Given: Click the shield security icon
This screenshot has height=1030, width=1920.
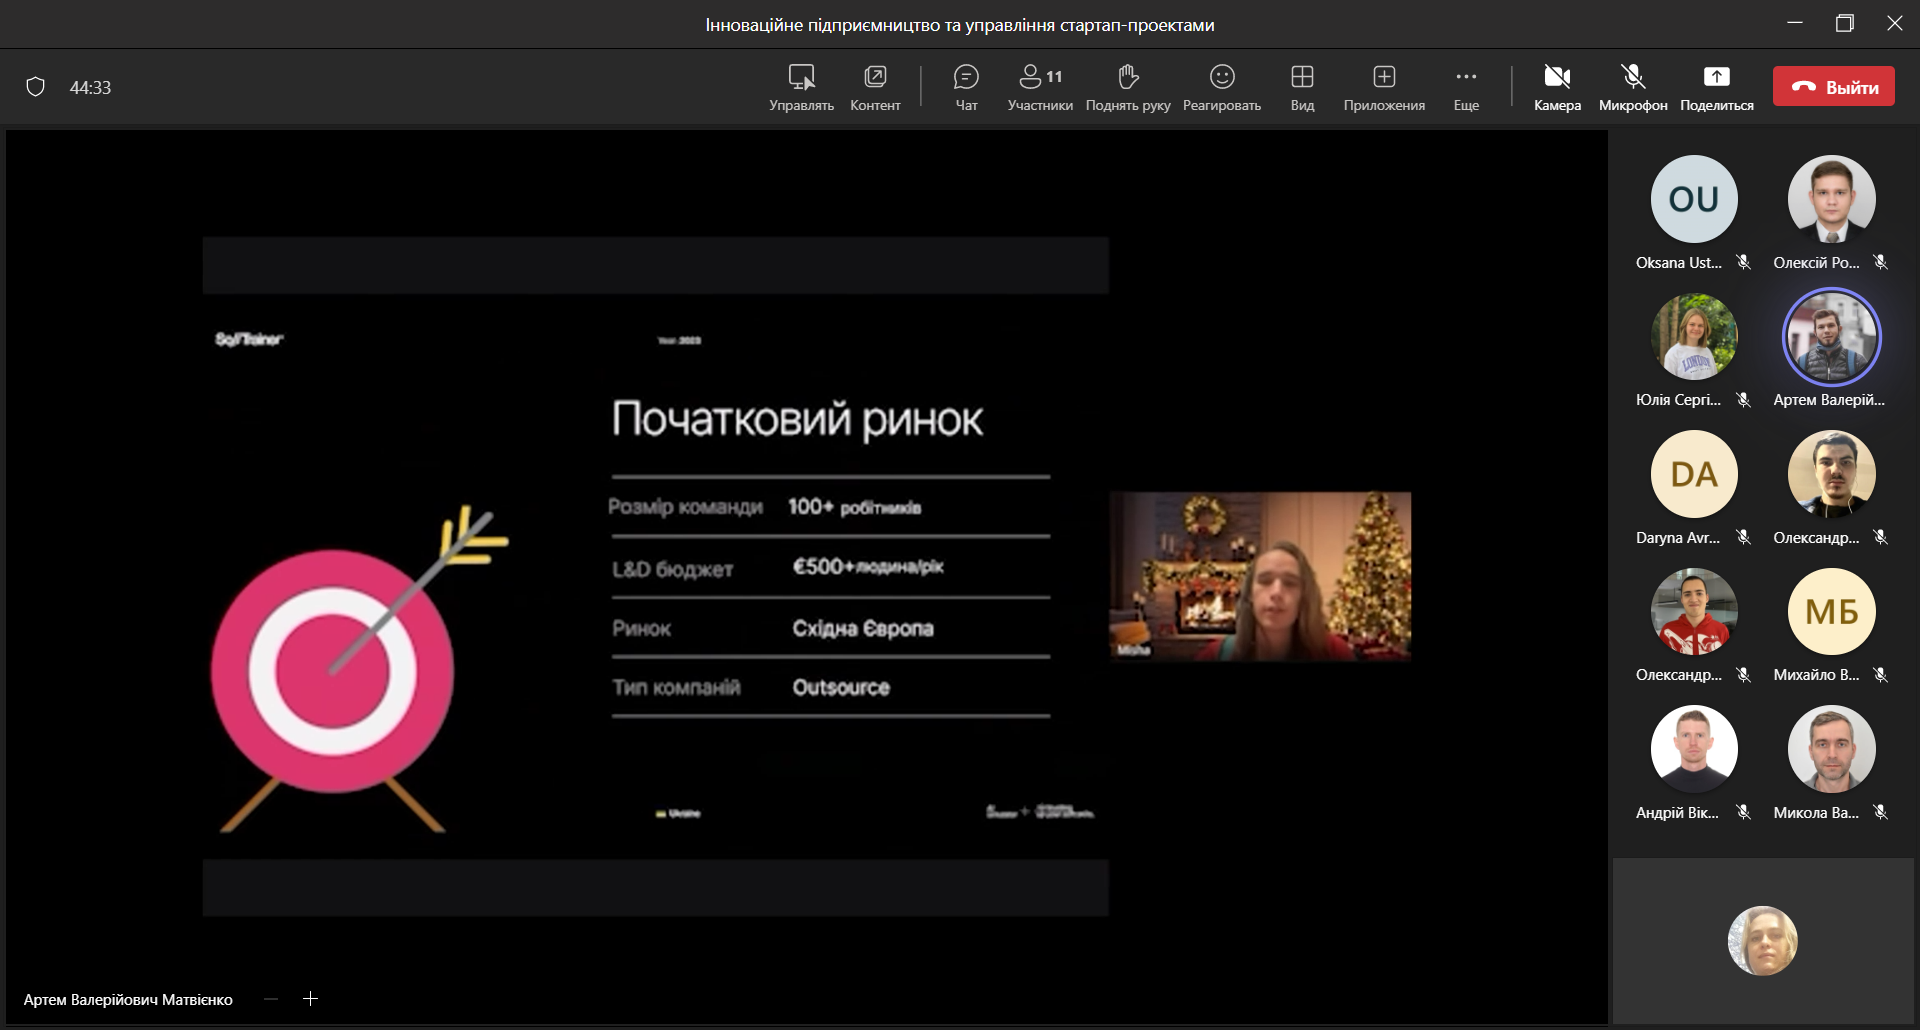Looking at the screenshot, I should pos(36,87).
